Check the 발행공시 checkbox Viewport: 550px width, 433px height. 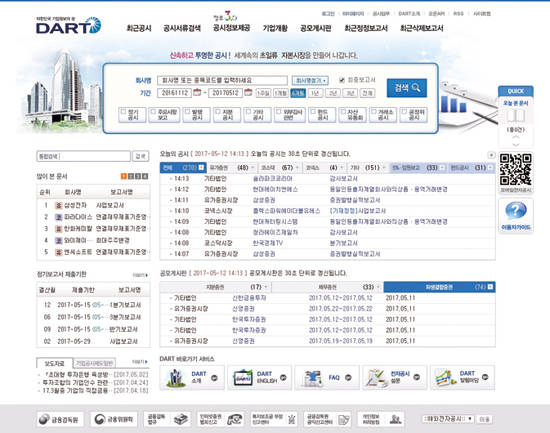pos(187,112)
